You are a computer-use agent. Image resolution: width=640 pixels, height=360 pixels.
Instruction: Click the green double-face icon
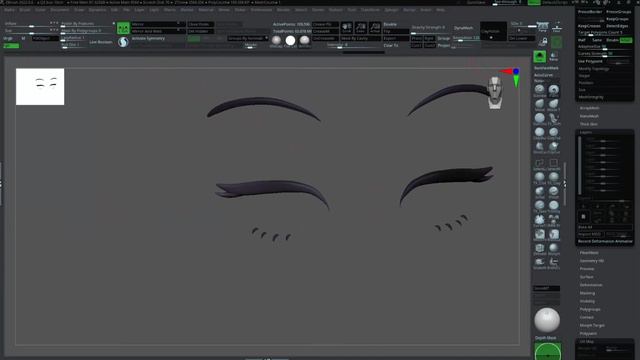pos(123,28)
